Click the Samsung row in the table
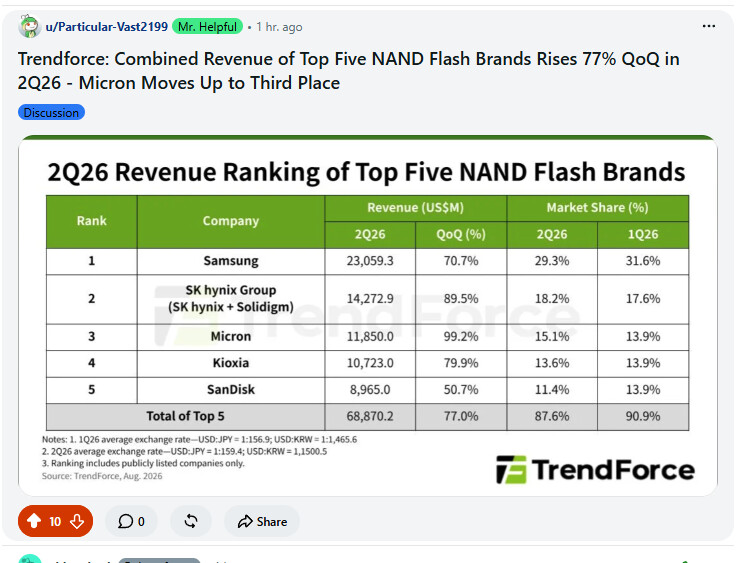 pyautogui.click(x=368, y=261)
